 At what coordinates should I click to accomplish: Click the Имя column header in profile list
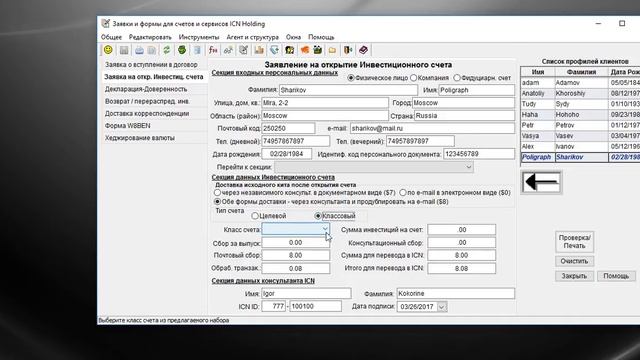click(x=538, y=72)
